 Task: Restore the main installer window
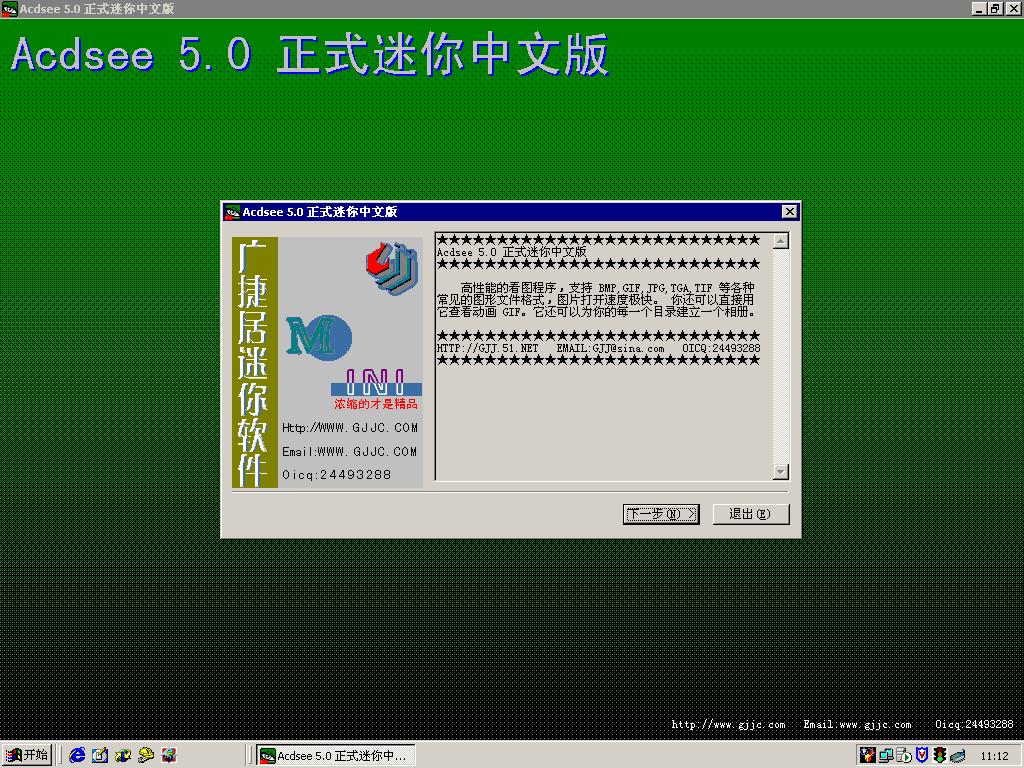click(x=995, y=9)
